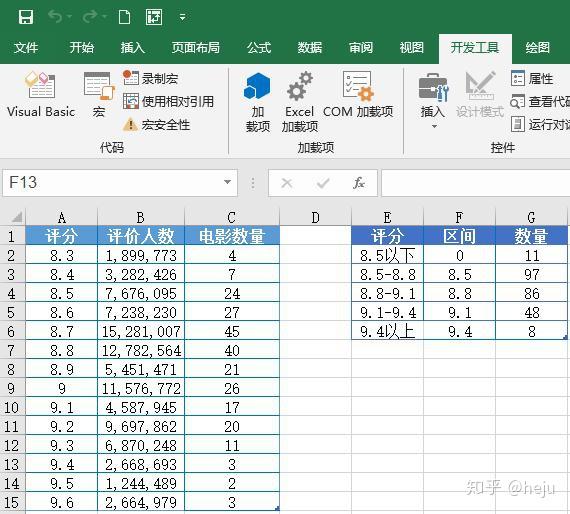Toggle 使用相对引用 option

168,101
